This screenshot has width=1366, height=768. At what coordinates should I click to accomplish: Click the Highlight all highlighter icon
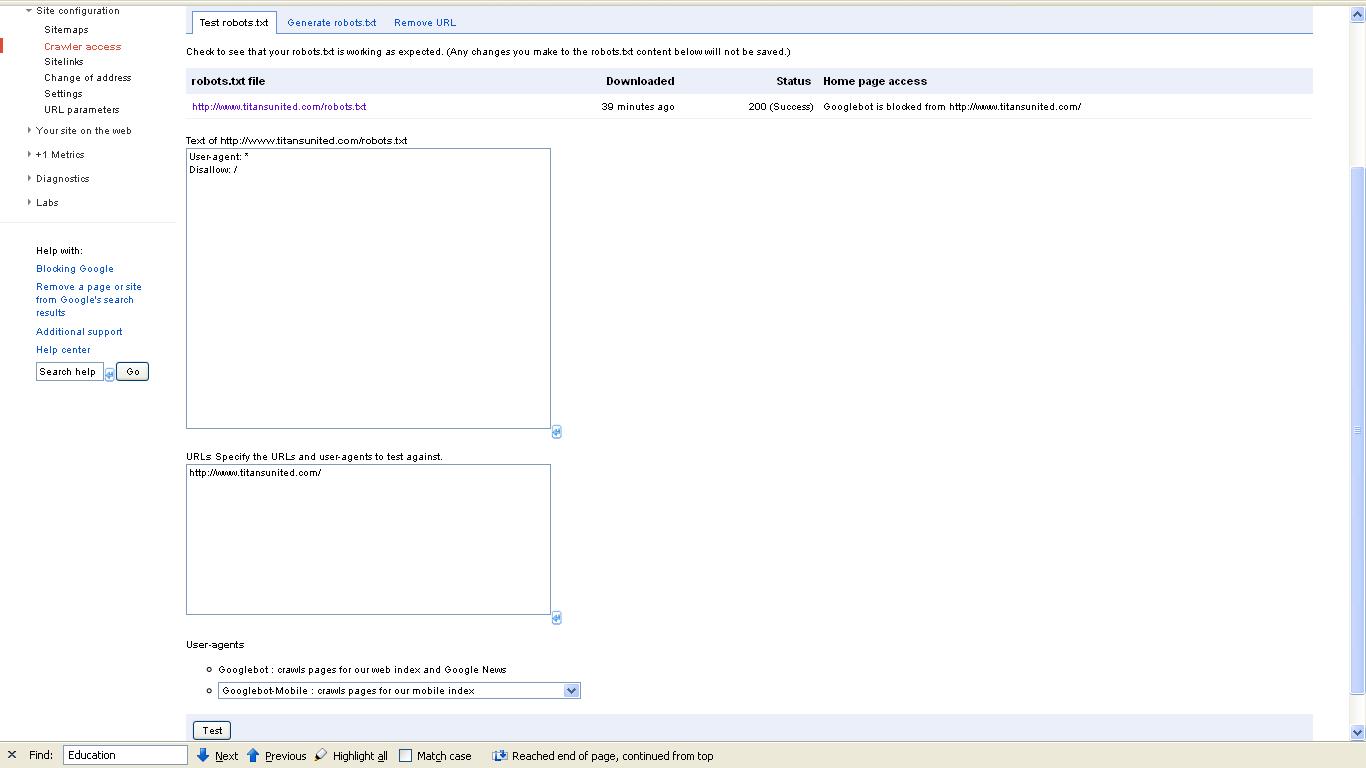click(321, 756)
